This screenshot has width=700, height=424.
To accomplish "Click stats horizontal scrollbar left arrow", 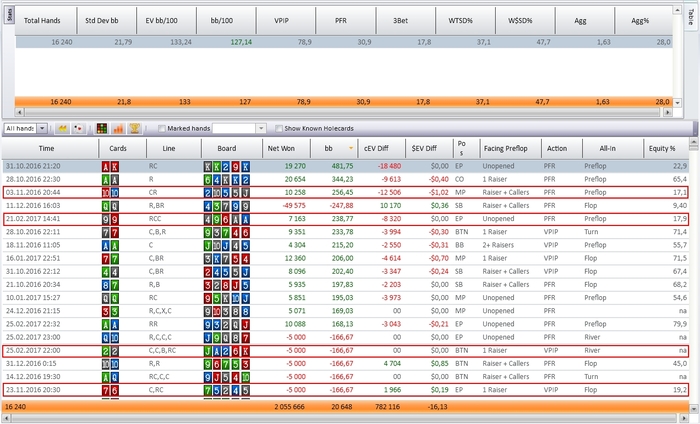I will point(19,112).
